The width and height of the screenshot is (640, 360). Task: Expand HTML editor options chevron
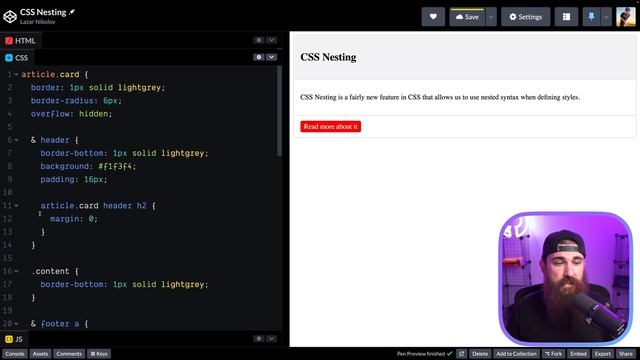(x=271, y=40)
